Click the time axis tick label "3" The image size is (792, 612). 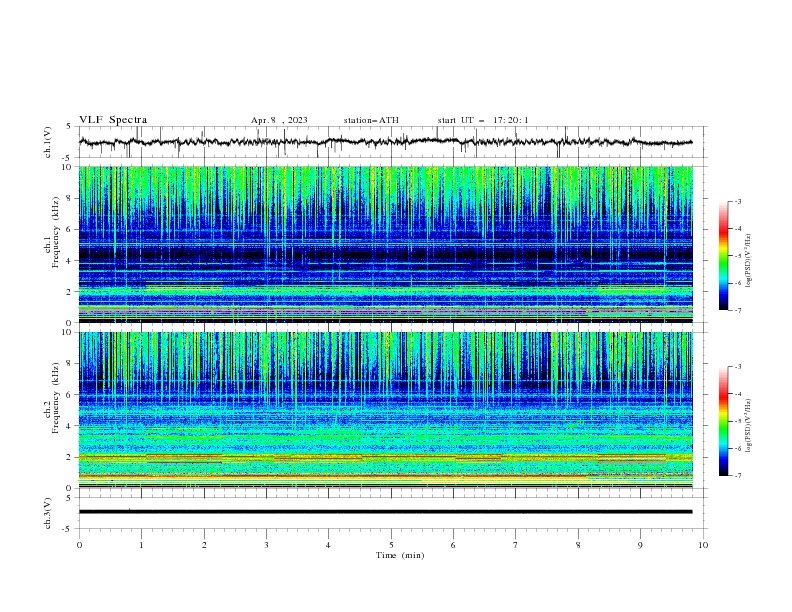click(266, 545)
